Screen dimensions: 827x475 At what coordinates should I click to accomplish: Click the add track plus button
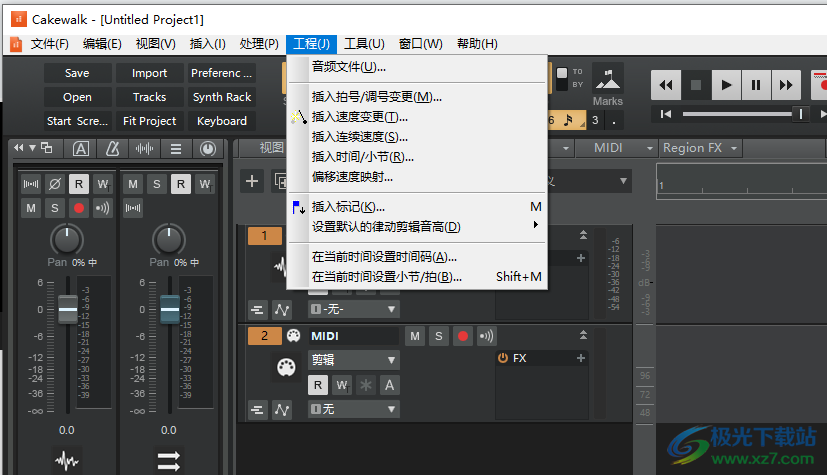(x=252, y=181)
